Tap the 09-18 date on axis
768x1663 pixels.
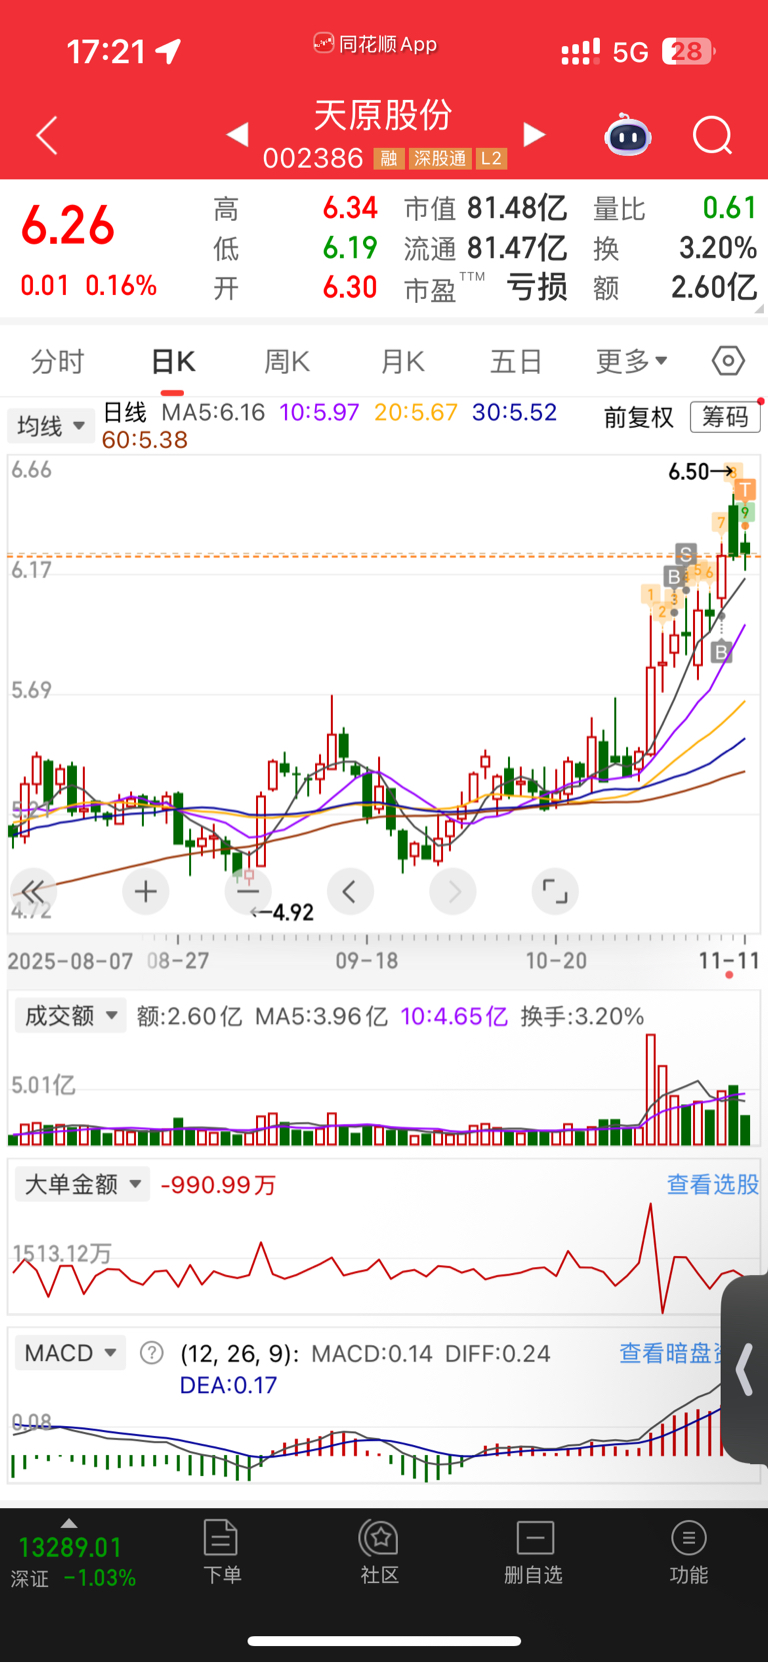366,961
